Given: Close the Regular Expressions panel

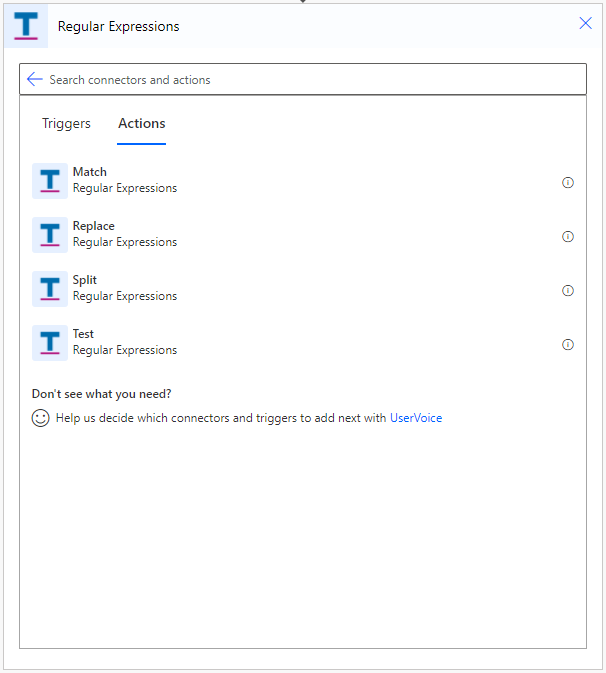Looking at the screenshot, I should click(585, 23).
